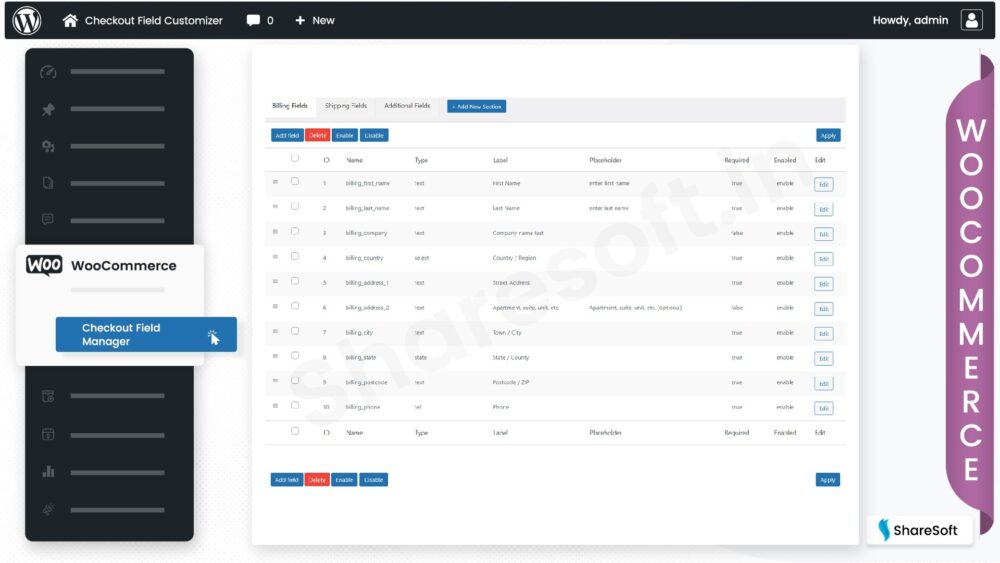Tick checkbox for billing_company
The height and width of the screenshot is (563, 1000).
tap(295, 231)
